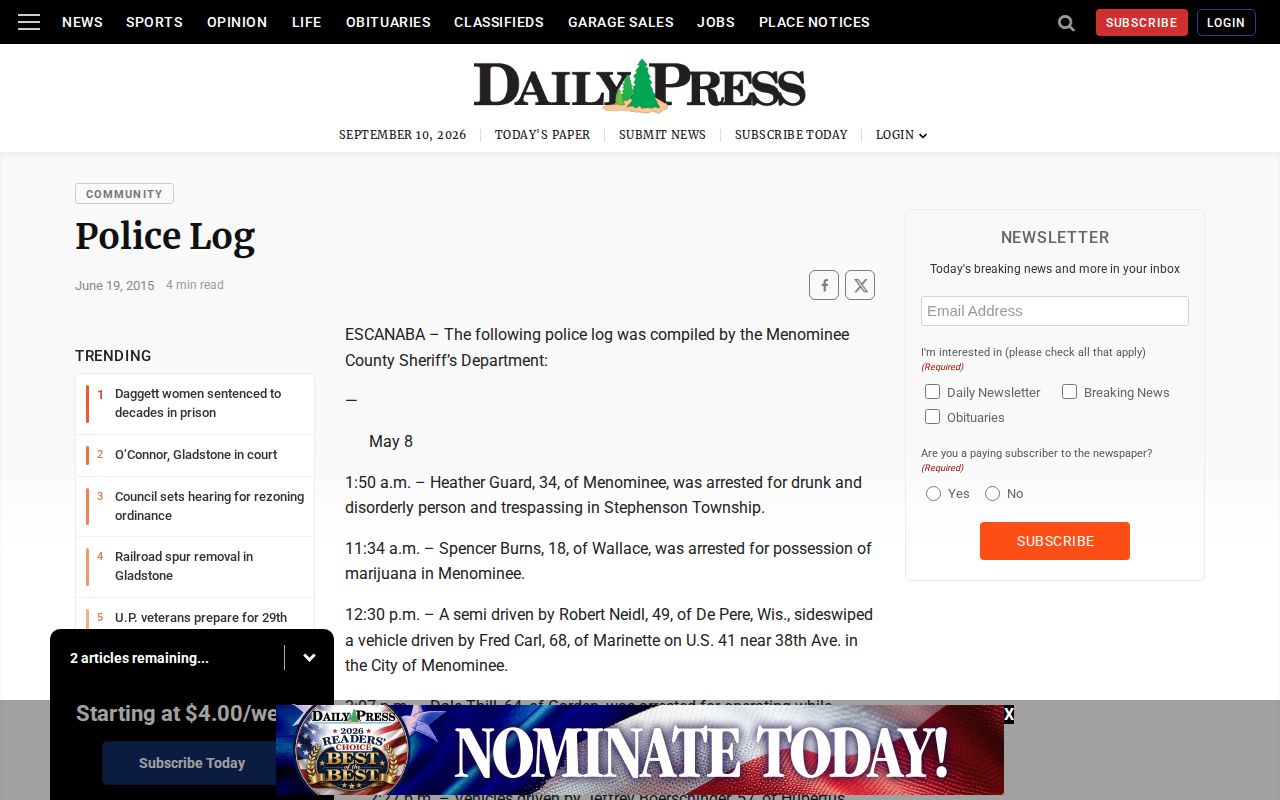Open the Classifieds menu item
Image resolution: width=1280 pixels, height=800 pixels.
[499, 22]
